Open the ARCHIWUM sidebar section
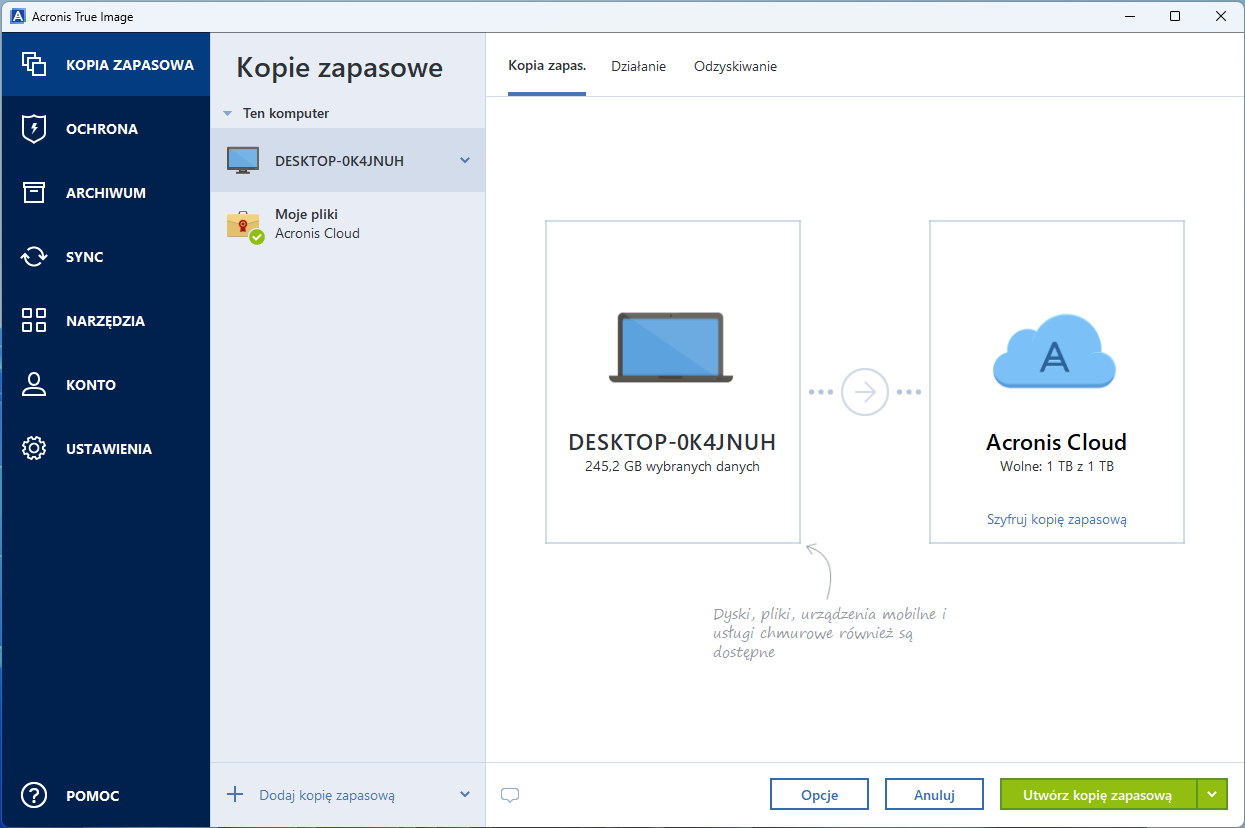The height and width of the screenshot is (828, 1245). (x=106, y=193)
